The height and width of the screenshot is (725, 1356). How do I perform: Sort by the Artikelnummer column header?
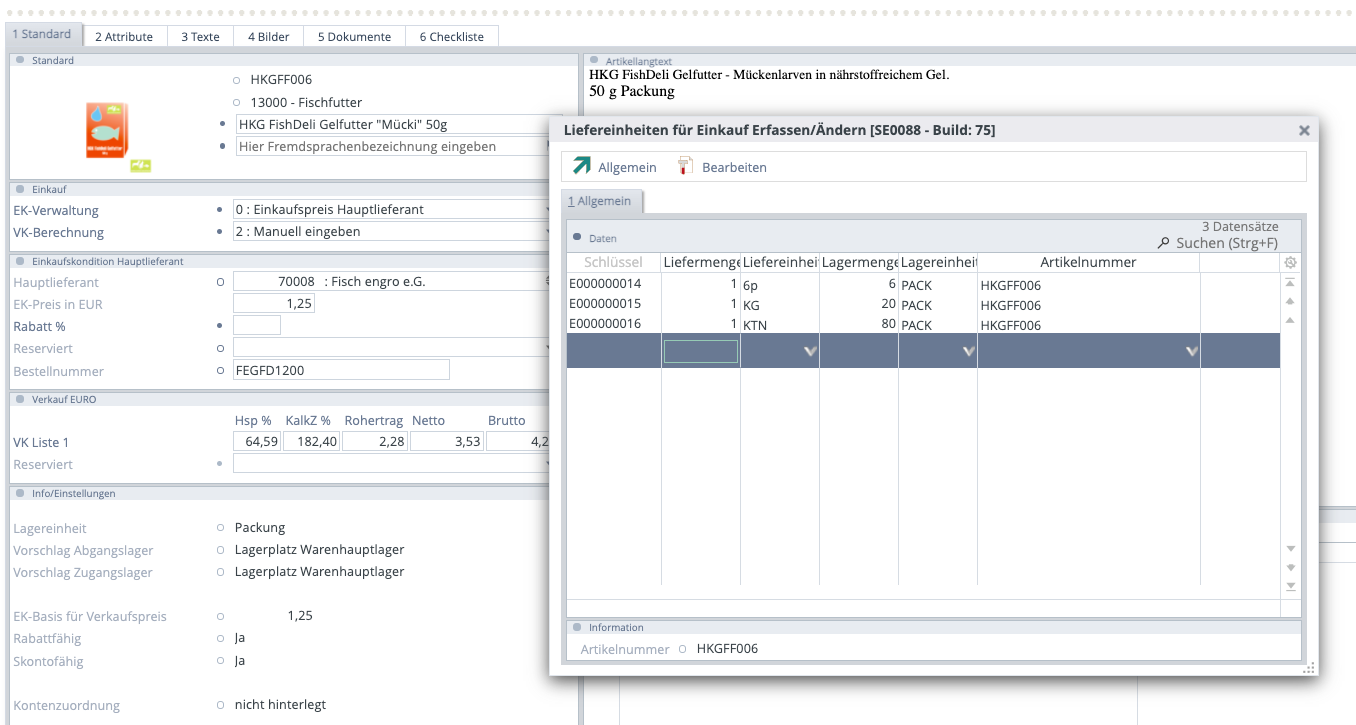click(1088, 262)
